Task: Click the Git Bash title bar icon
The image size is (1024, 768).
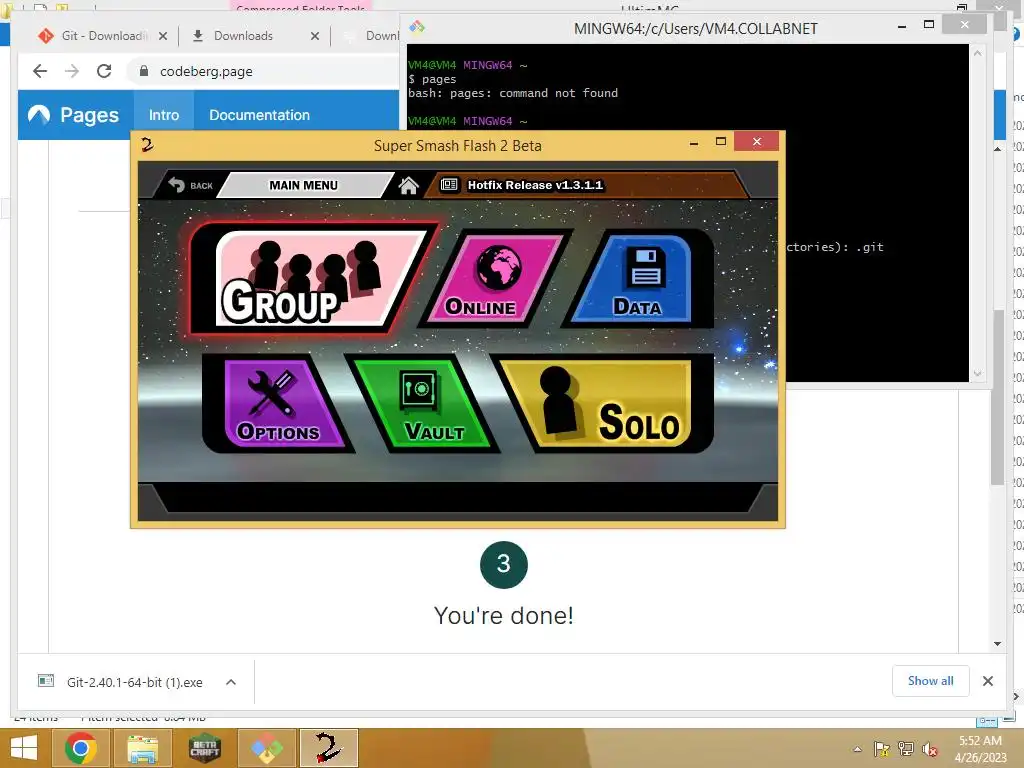Action: coord(417,27)
